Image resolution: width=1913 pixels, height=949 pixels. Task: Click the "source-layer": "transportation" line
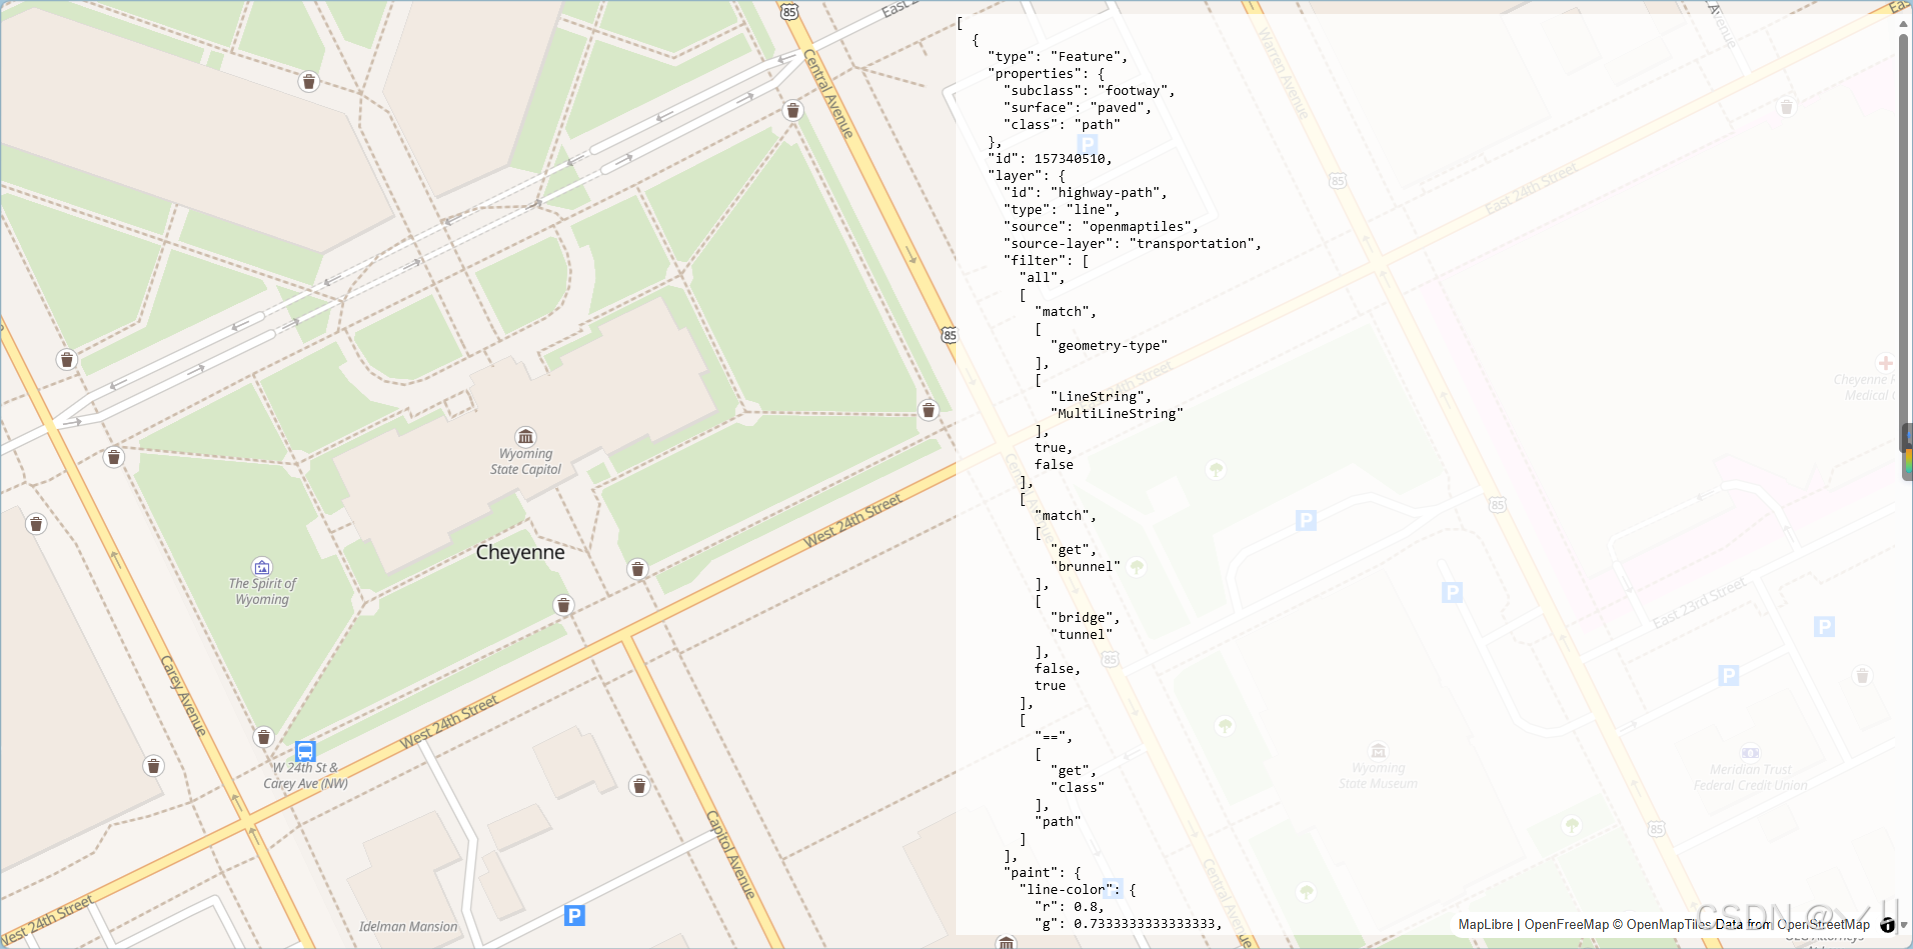click(x=1132, y=244)
